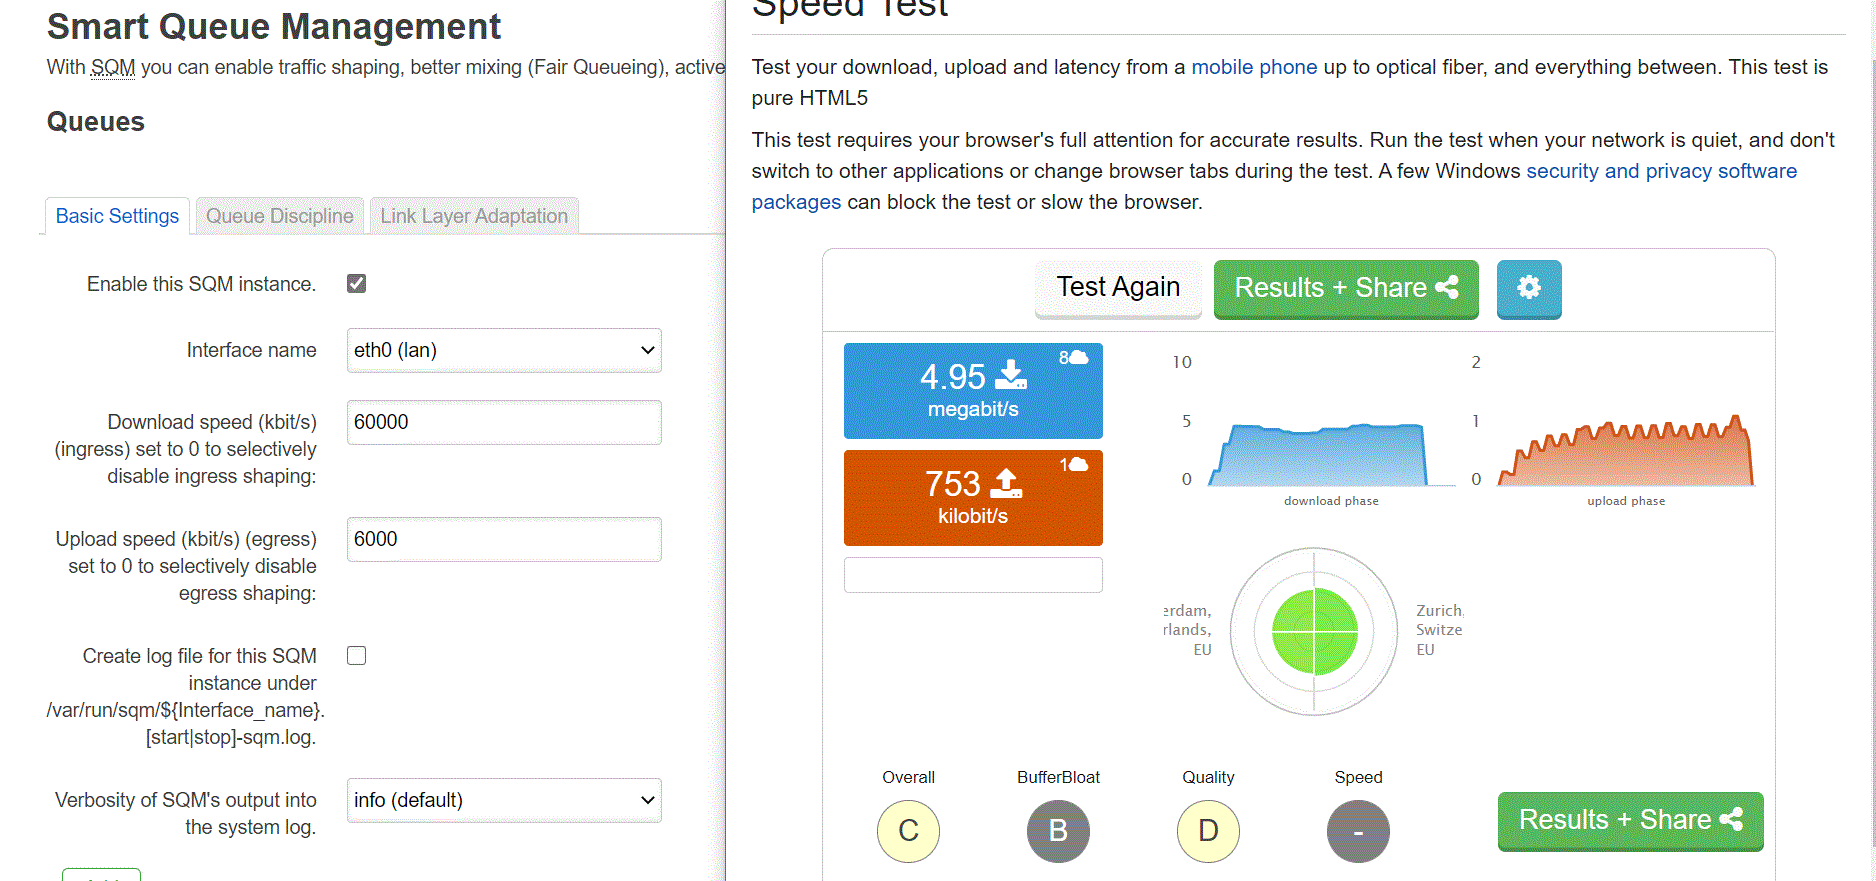Screen dimensions: 1876x881
Task: Open the Interface name dropdown
Action: [504, 350]
